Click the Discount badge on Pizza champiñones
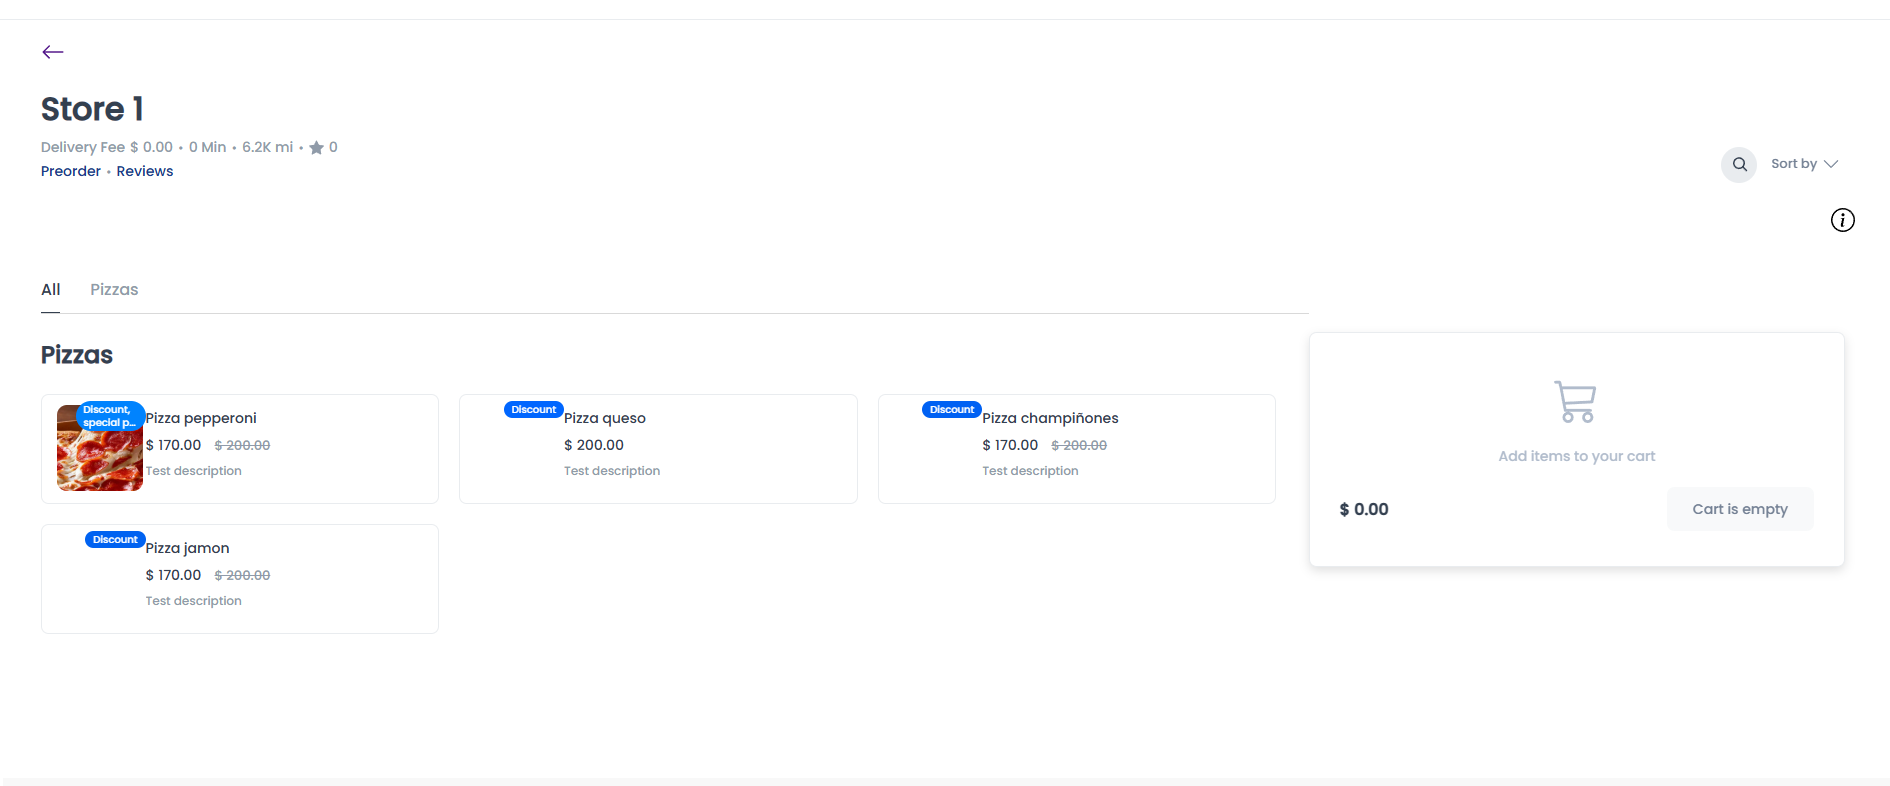The width and height of the screenshot is (1890, 786). coord(952,410)
